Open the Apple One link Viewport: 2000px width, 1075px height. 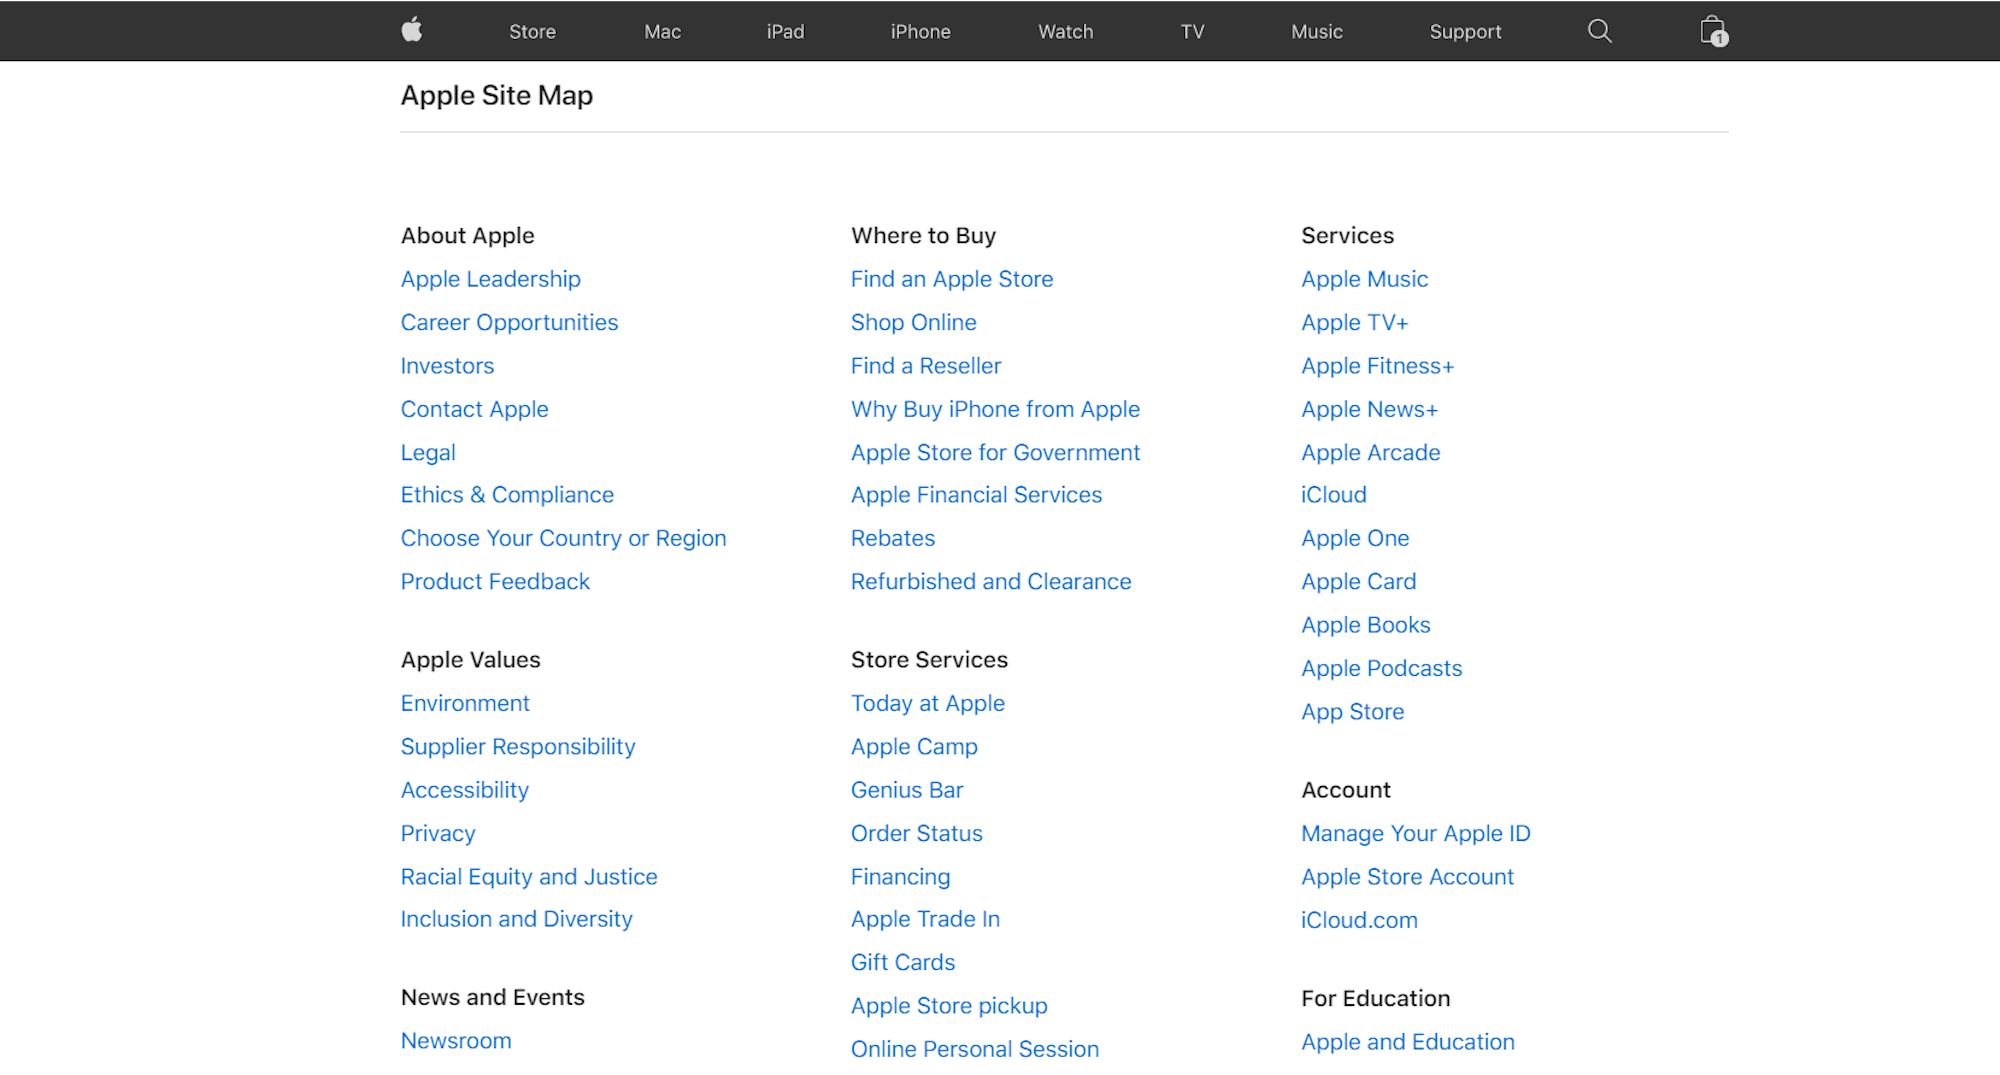[x=1355, y=538]
